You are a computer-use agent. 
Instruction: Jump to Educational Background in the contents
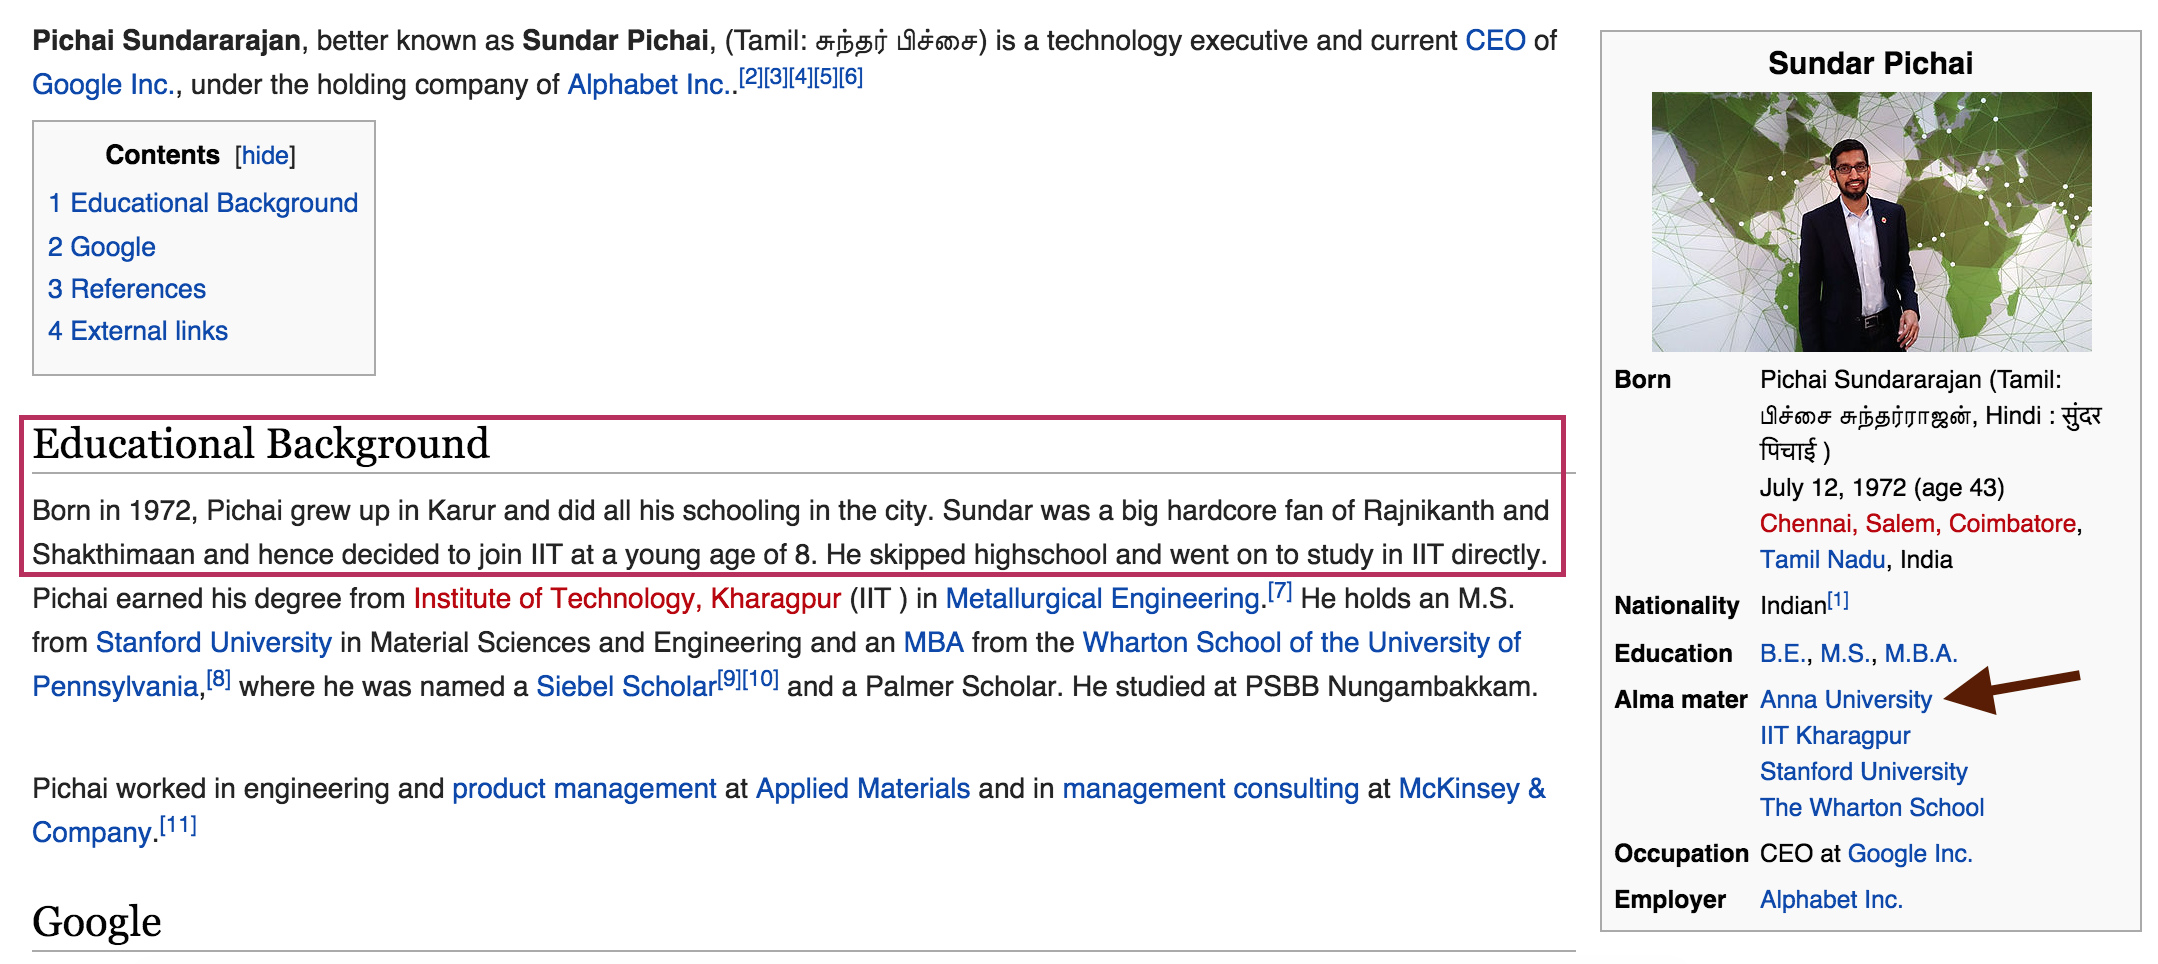(203, 203)
